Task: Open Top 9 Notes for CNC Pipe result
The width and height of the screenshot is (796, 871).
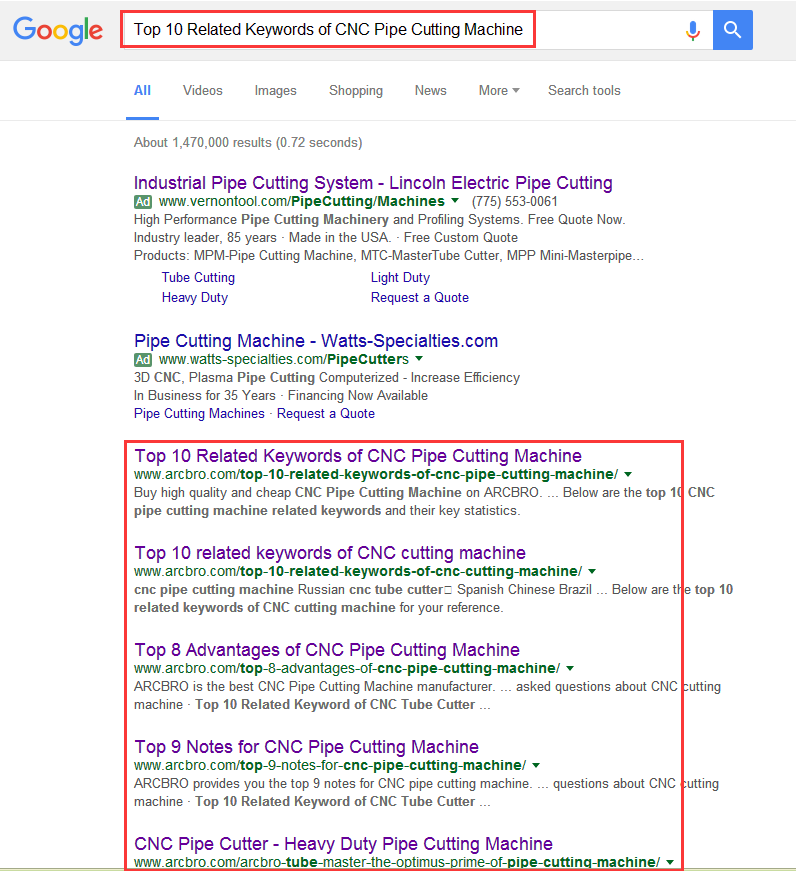Action: click(306, 747)
